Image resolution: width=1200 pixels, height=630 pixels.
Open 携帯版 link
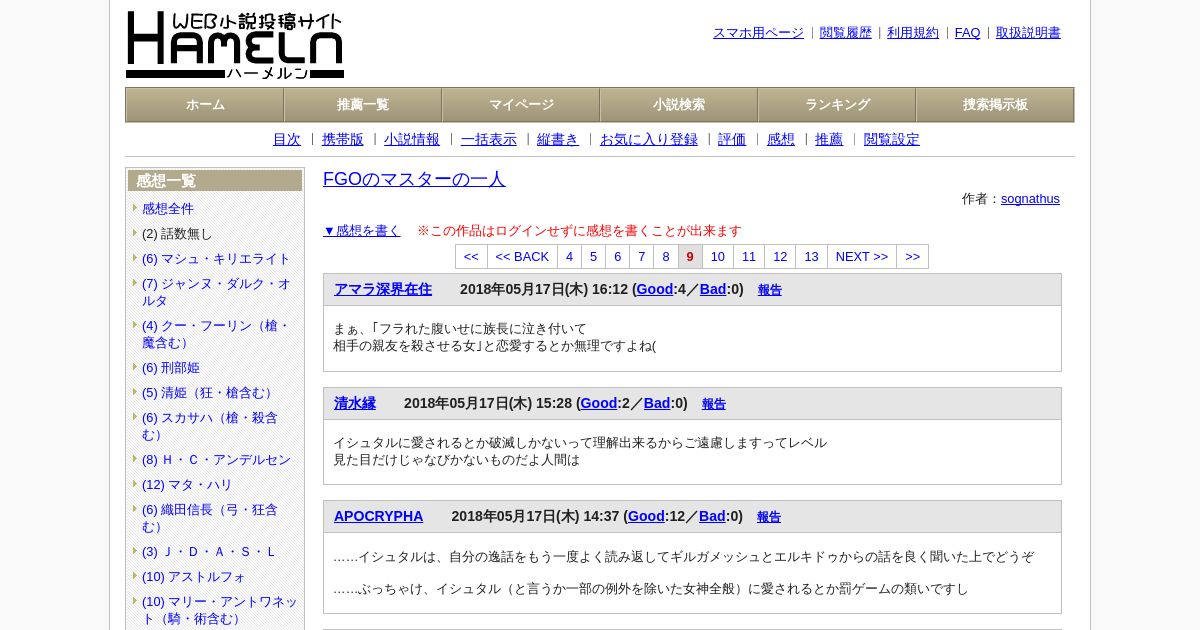coord(343,140)
